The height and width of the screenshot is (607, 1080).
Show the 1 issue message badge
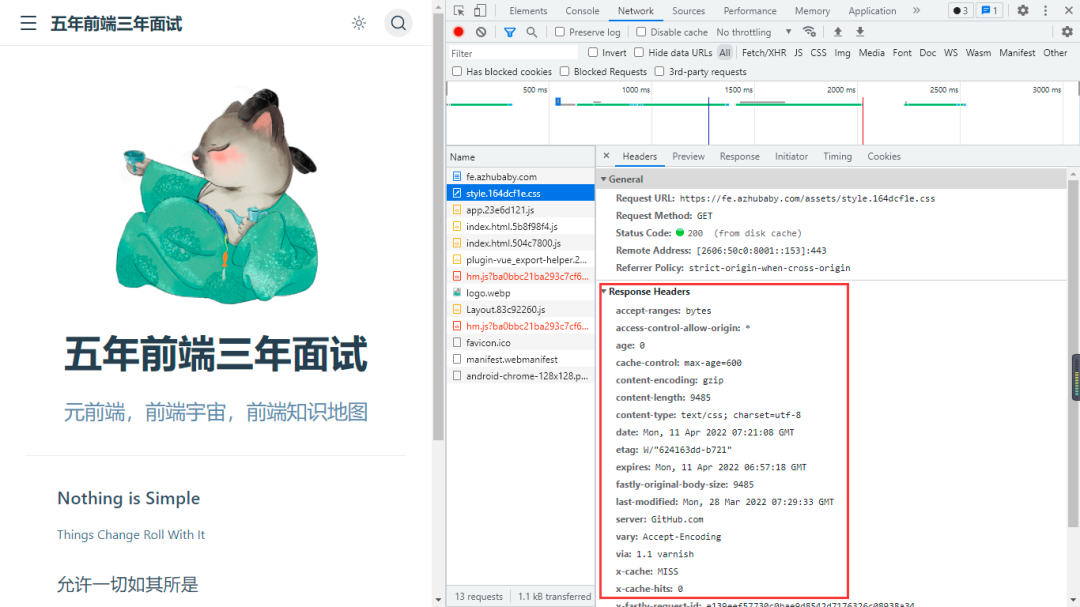pos(990,10)
